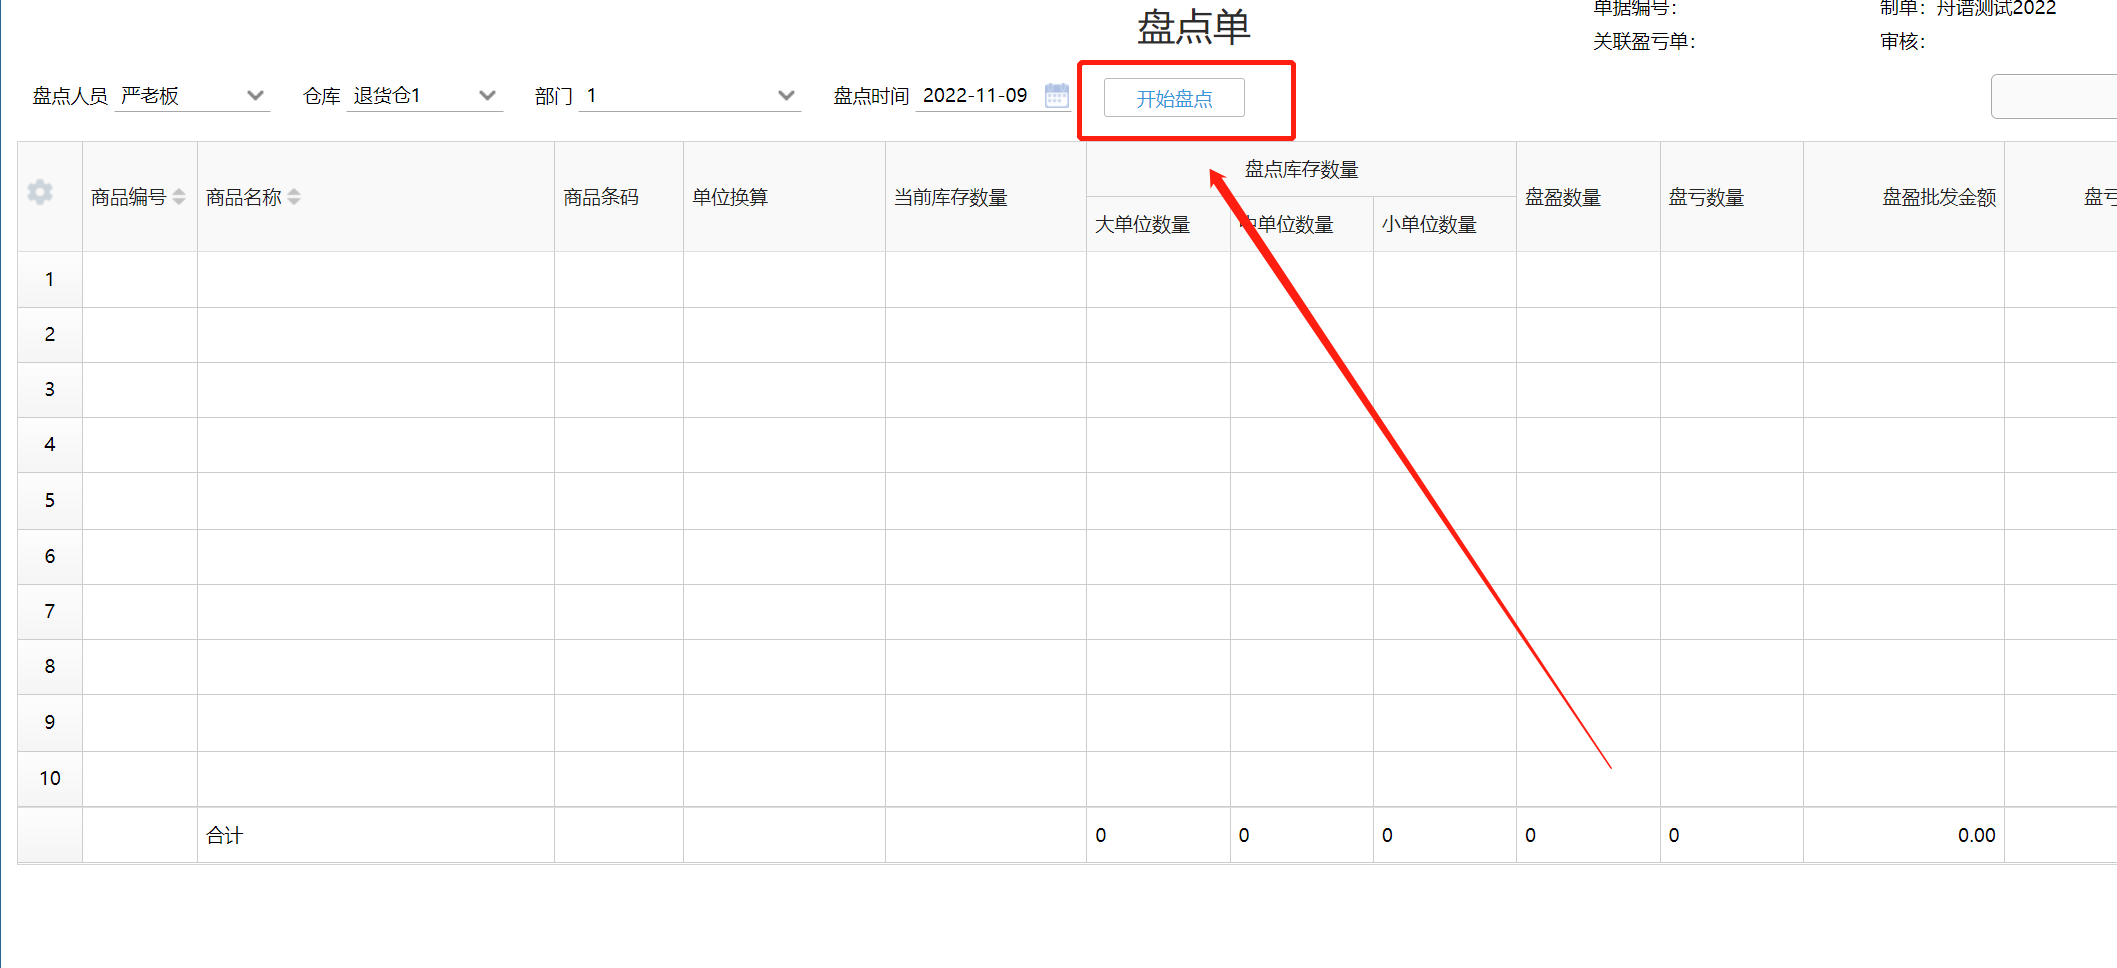
Task: Select the 小单位数量 sub-column header
Action: (x=1429, y=225)
